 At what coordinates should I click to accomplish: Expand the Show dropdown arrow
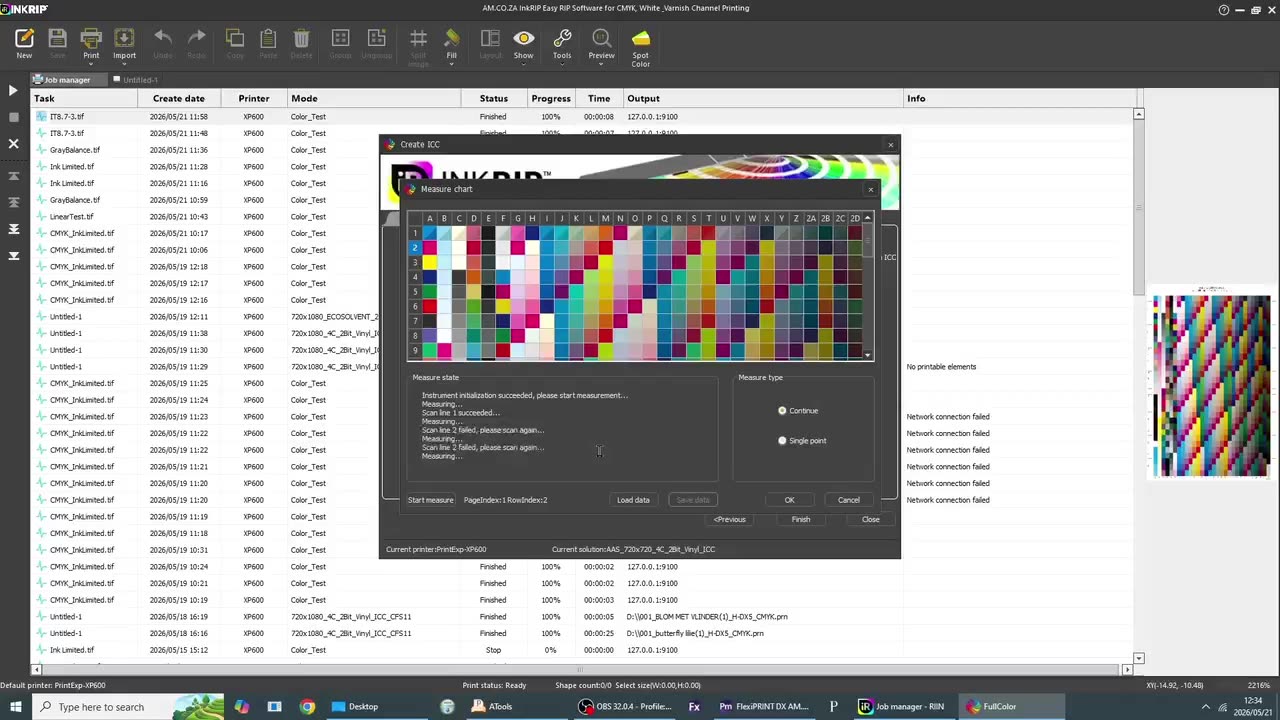click(523, 65)
